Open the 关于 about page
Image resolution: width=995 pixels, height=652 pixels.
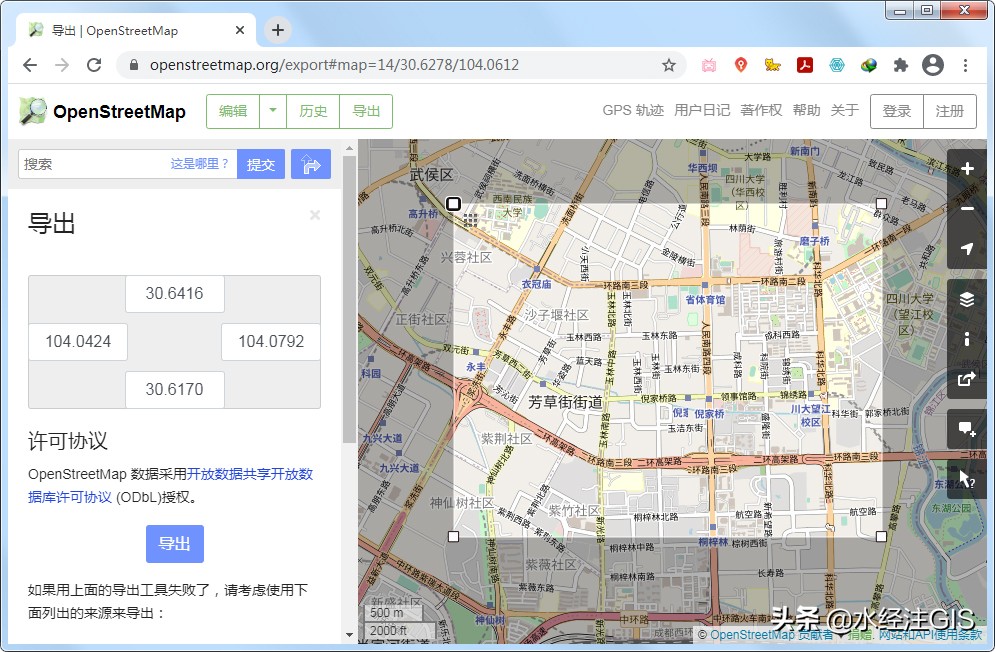(x=845, y=110)
